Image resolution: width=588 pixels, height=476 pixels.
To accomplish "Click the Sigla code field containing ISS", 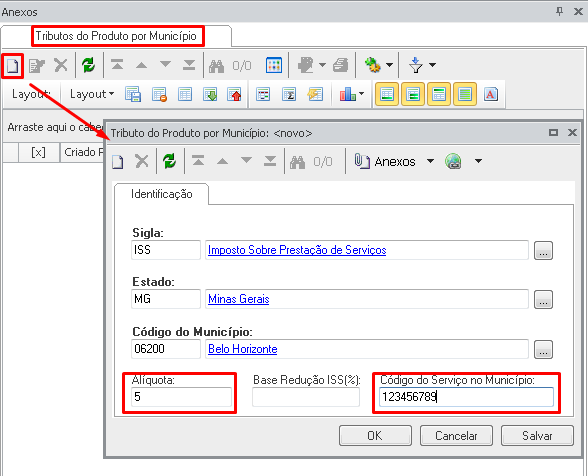I will click(x=166, y=250).
